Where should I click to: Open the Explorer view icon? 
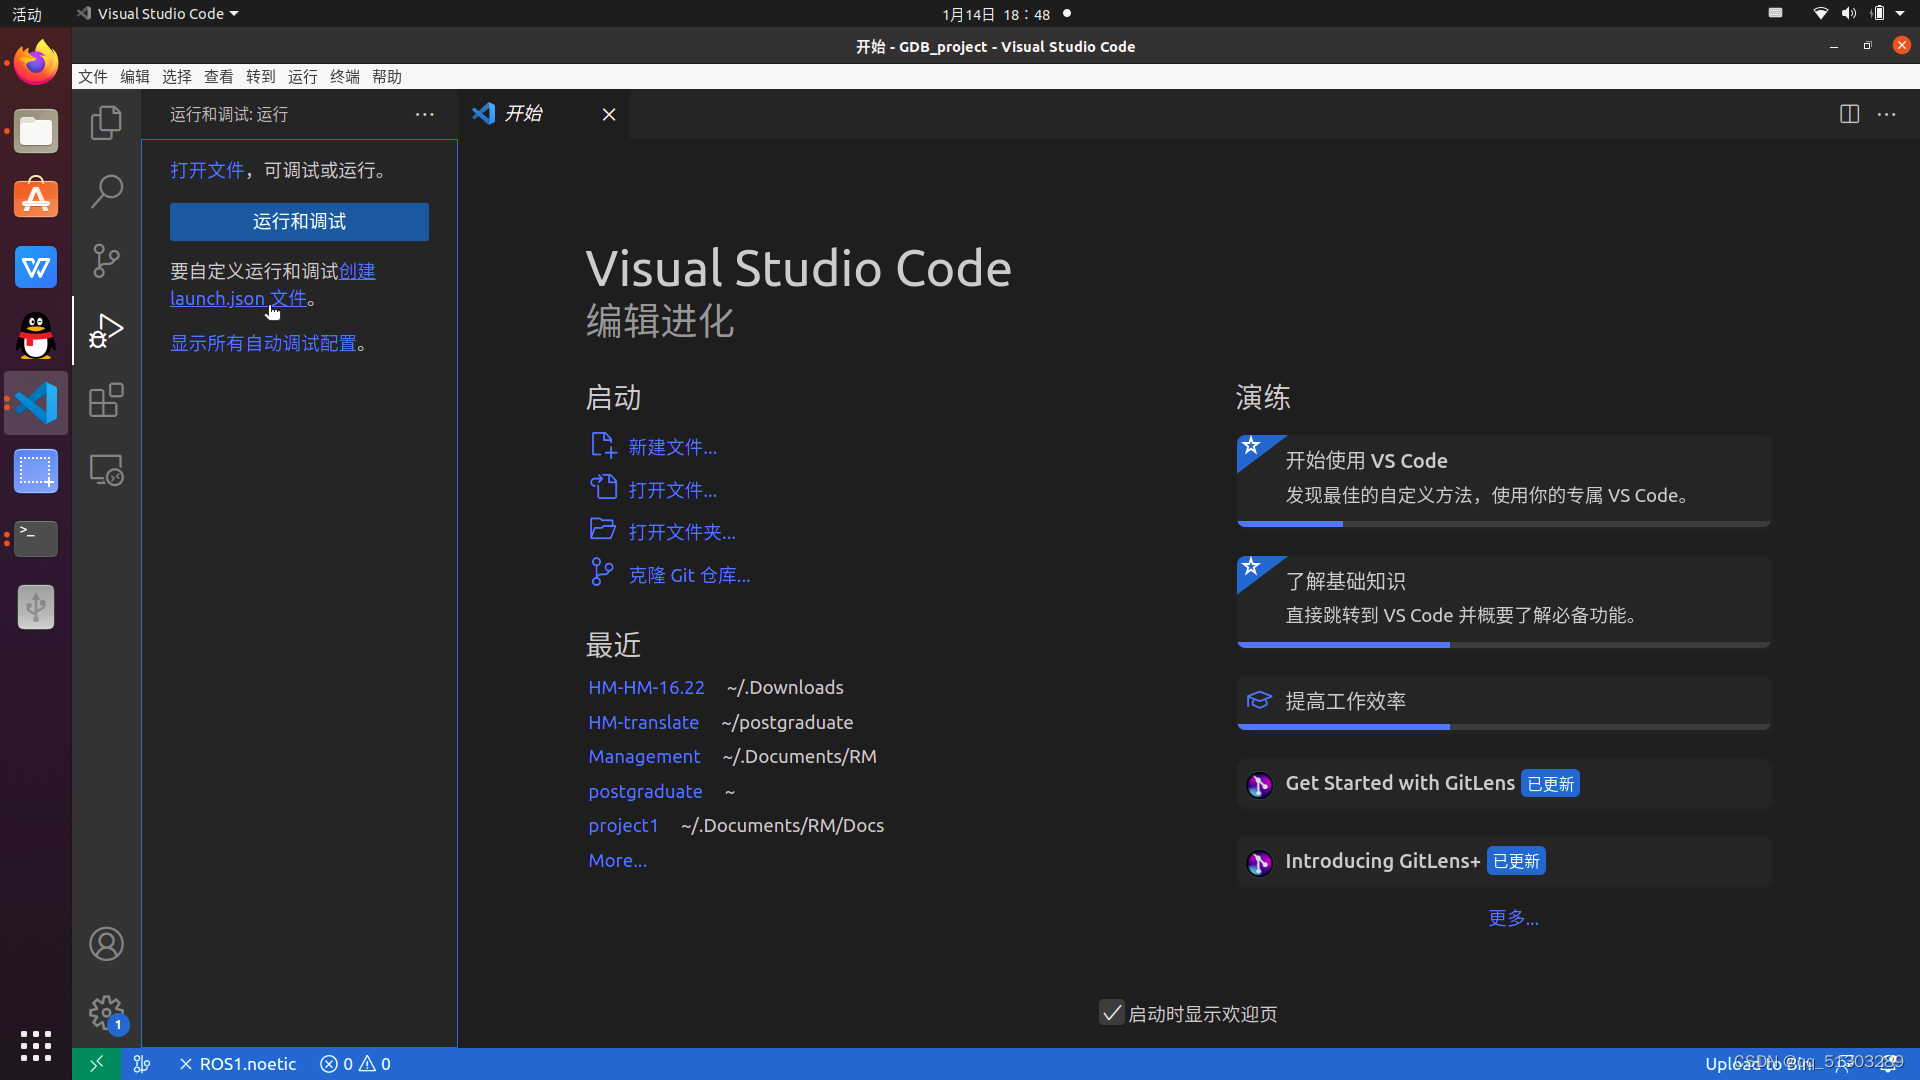tap(106, 123)
